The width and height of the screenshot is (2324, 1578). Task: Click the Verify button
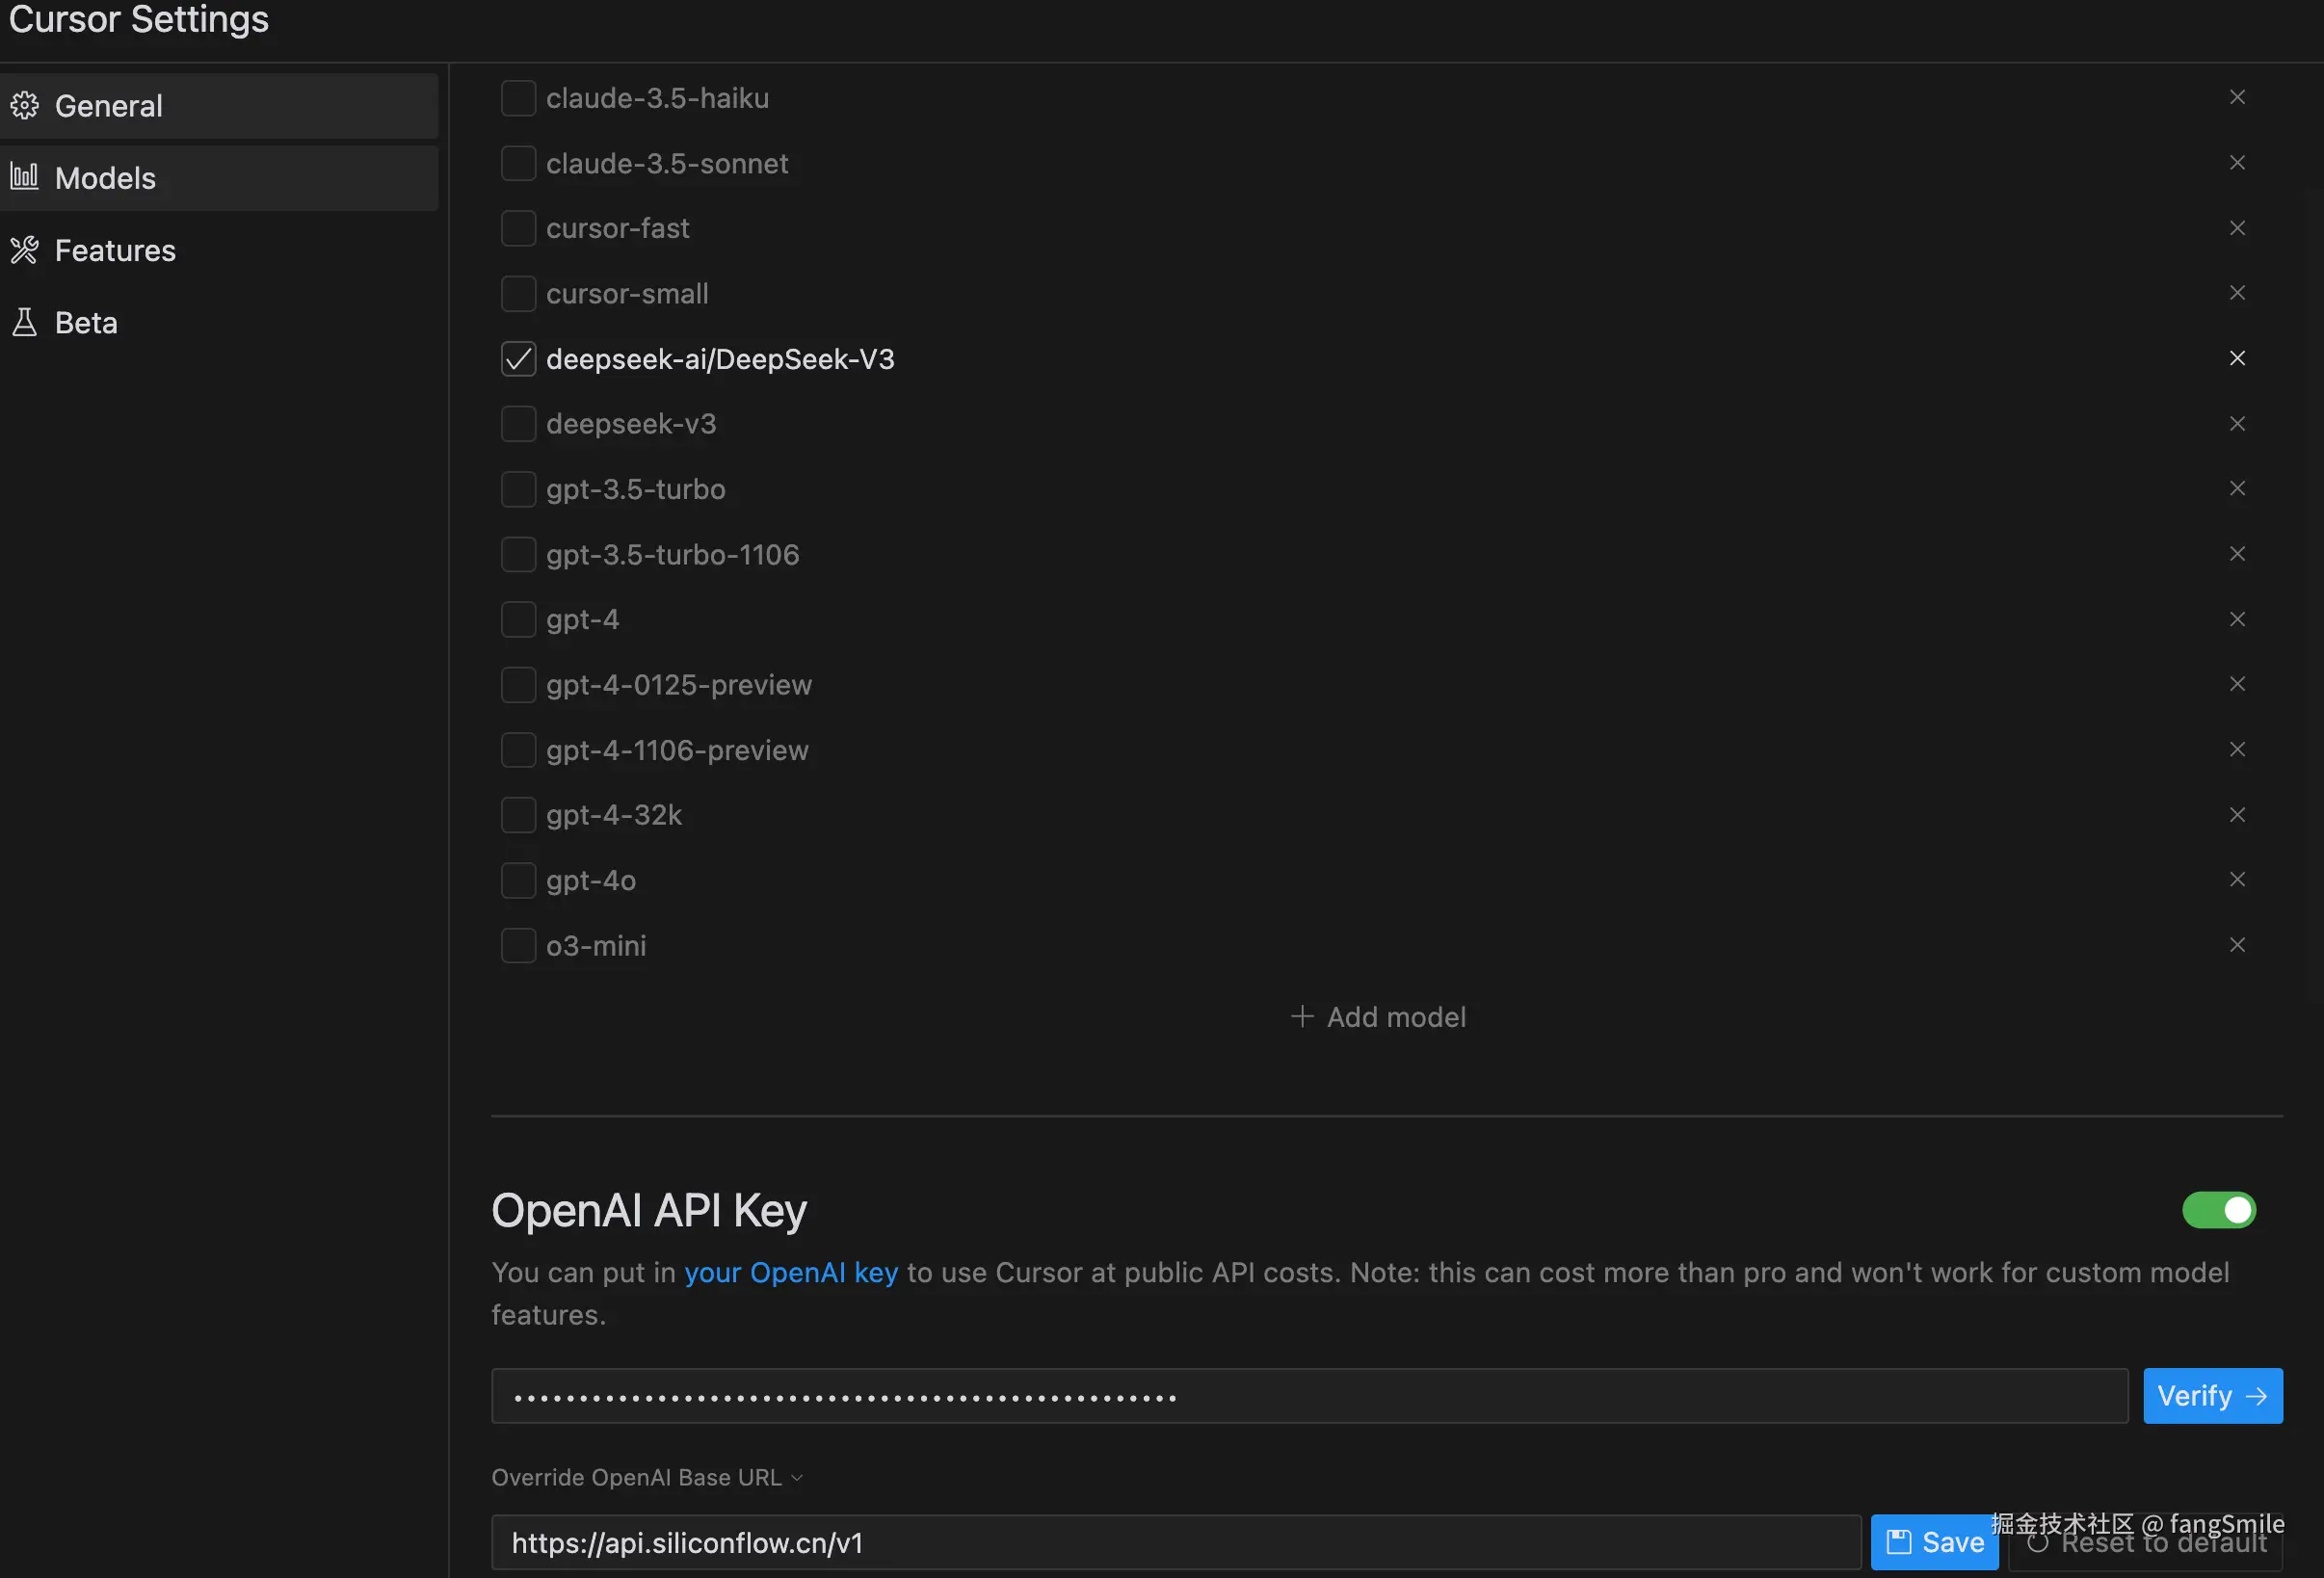[2212, 1395]
